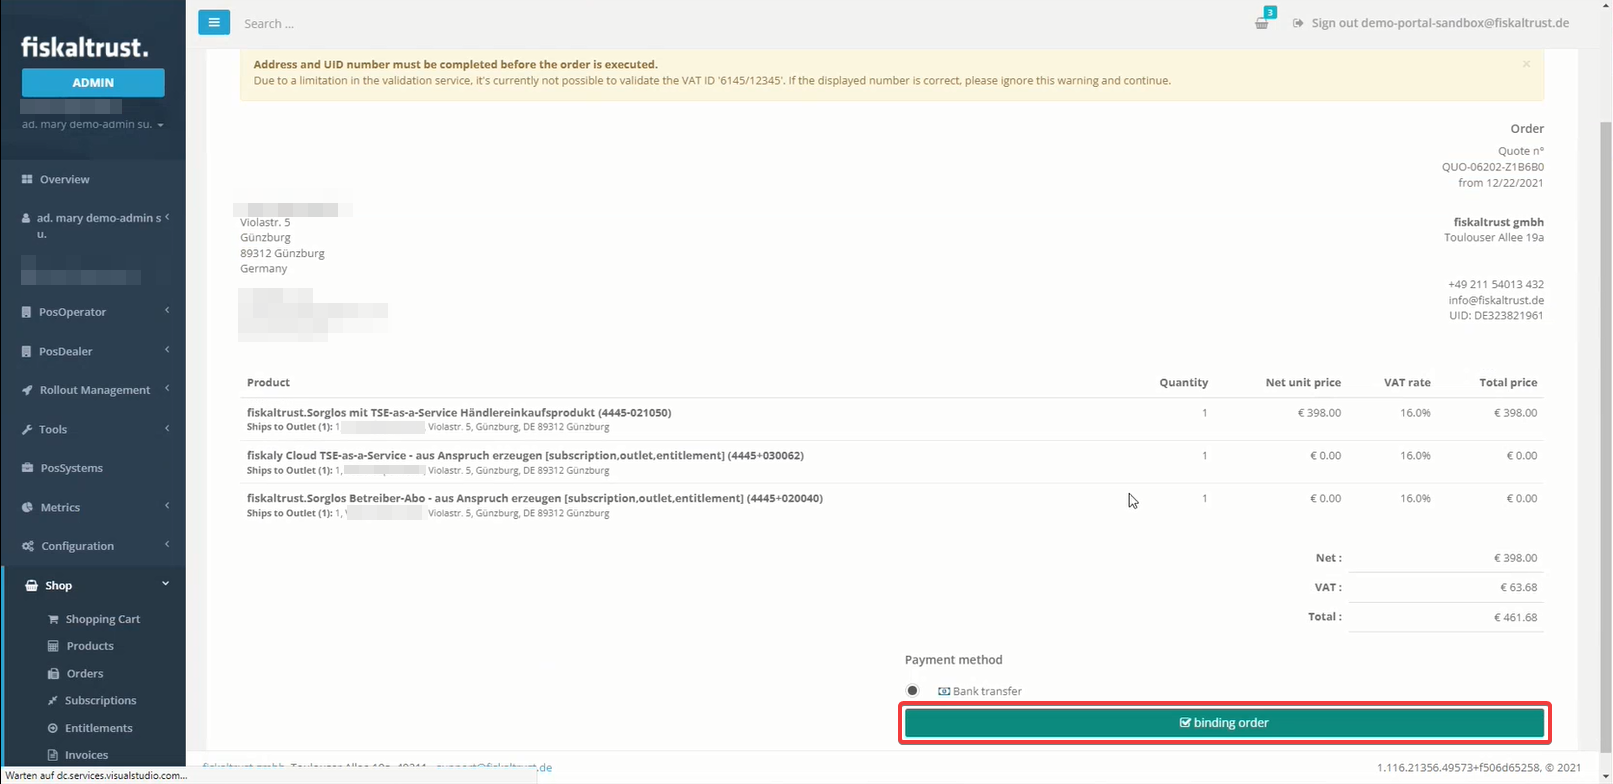Click the PosOperator building icon
The width and height of the screenshot is (1613, 784).
(x=26, y=312)
